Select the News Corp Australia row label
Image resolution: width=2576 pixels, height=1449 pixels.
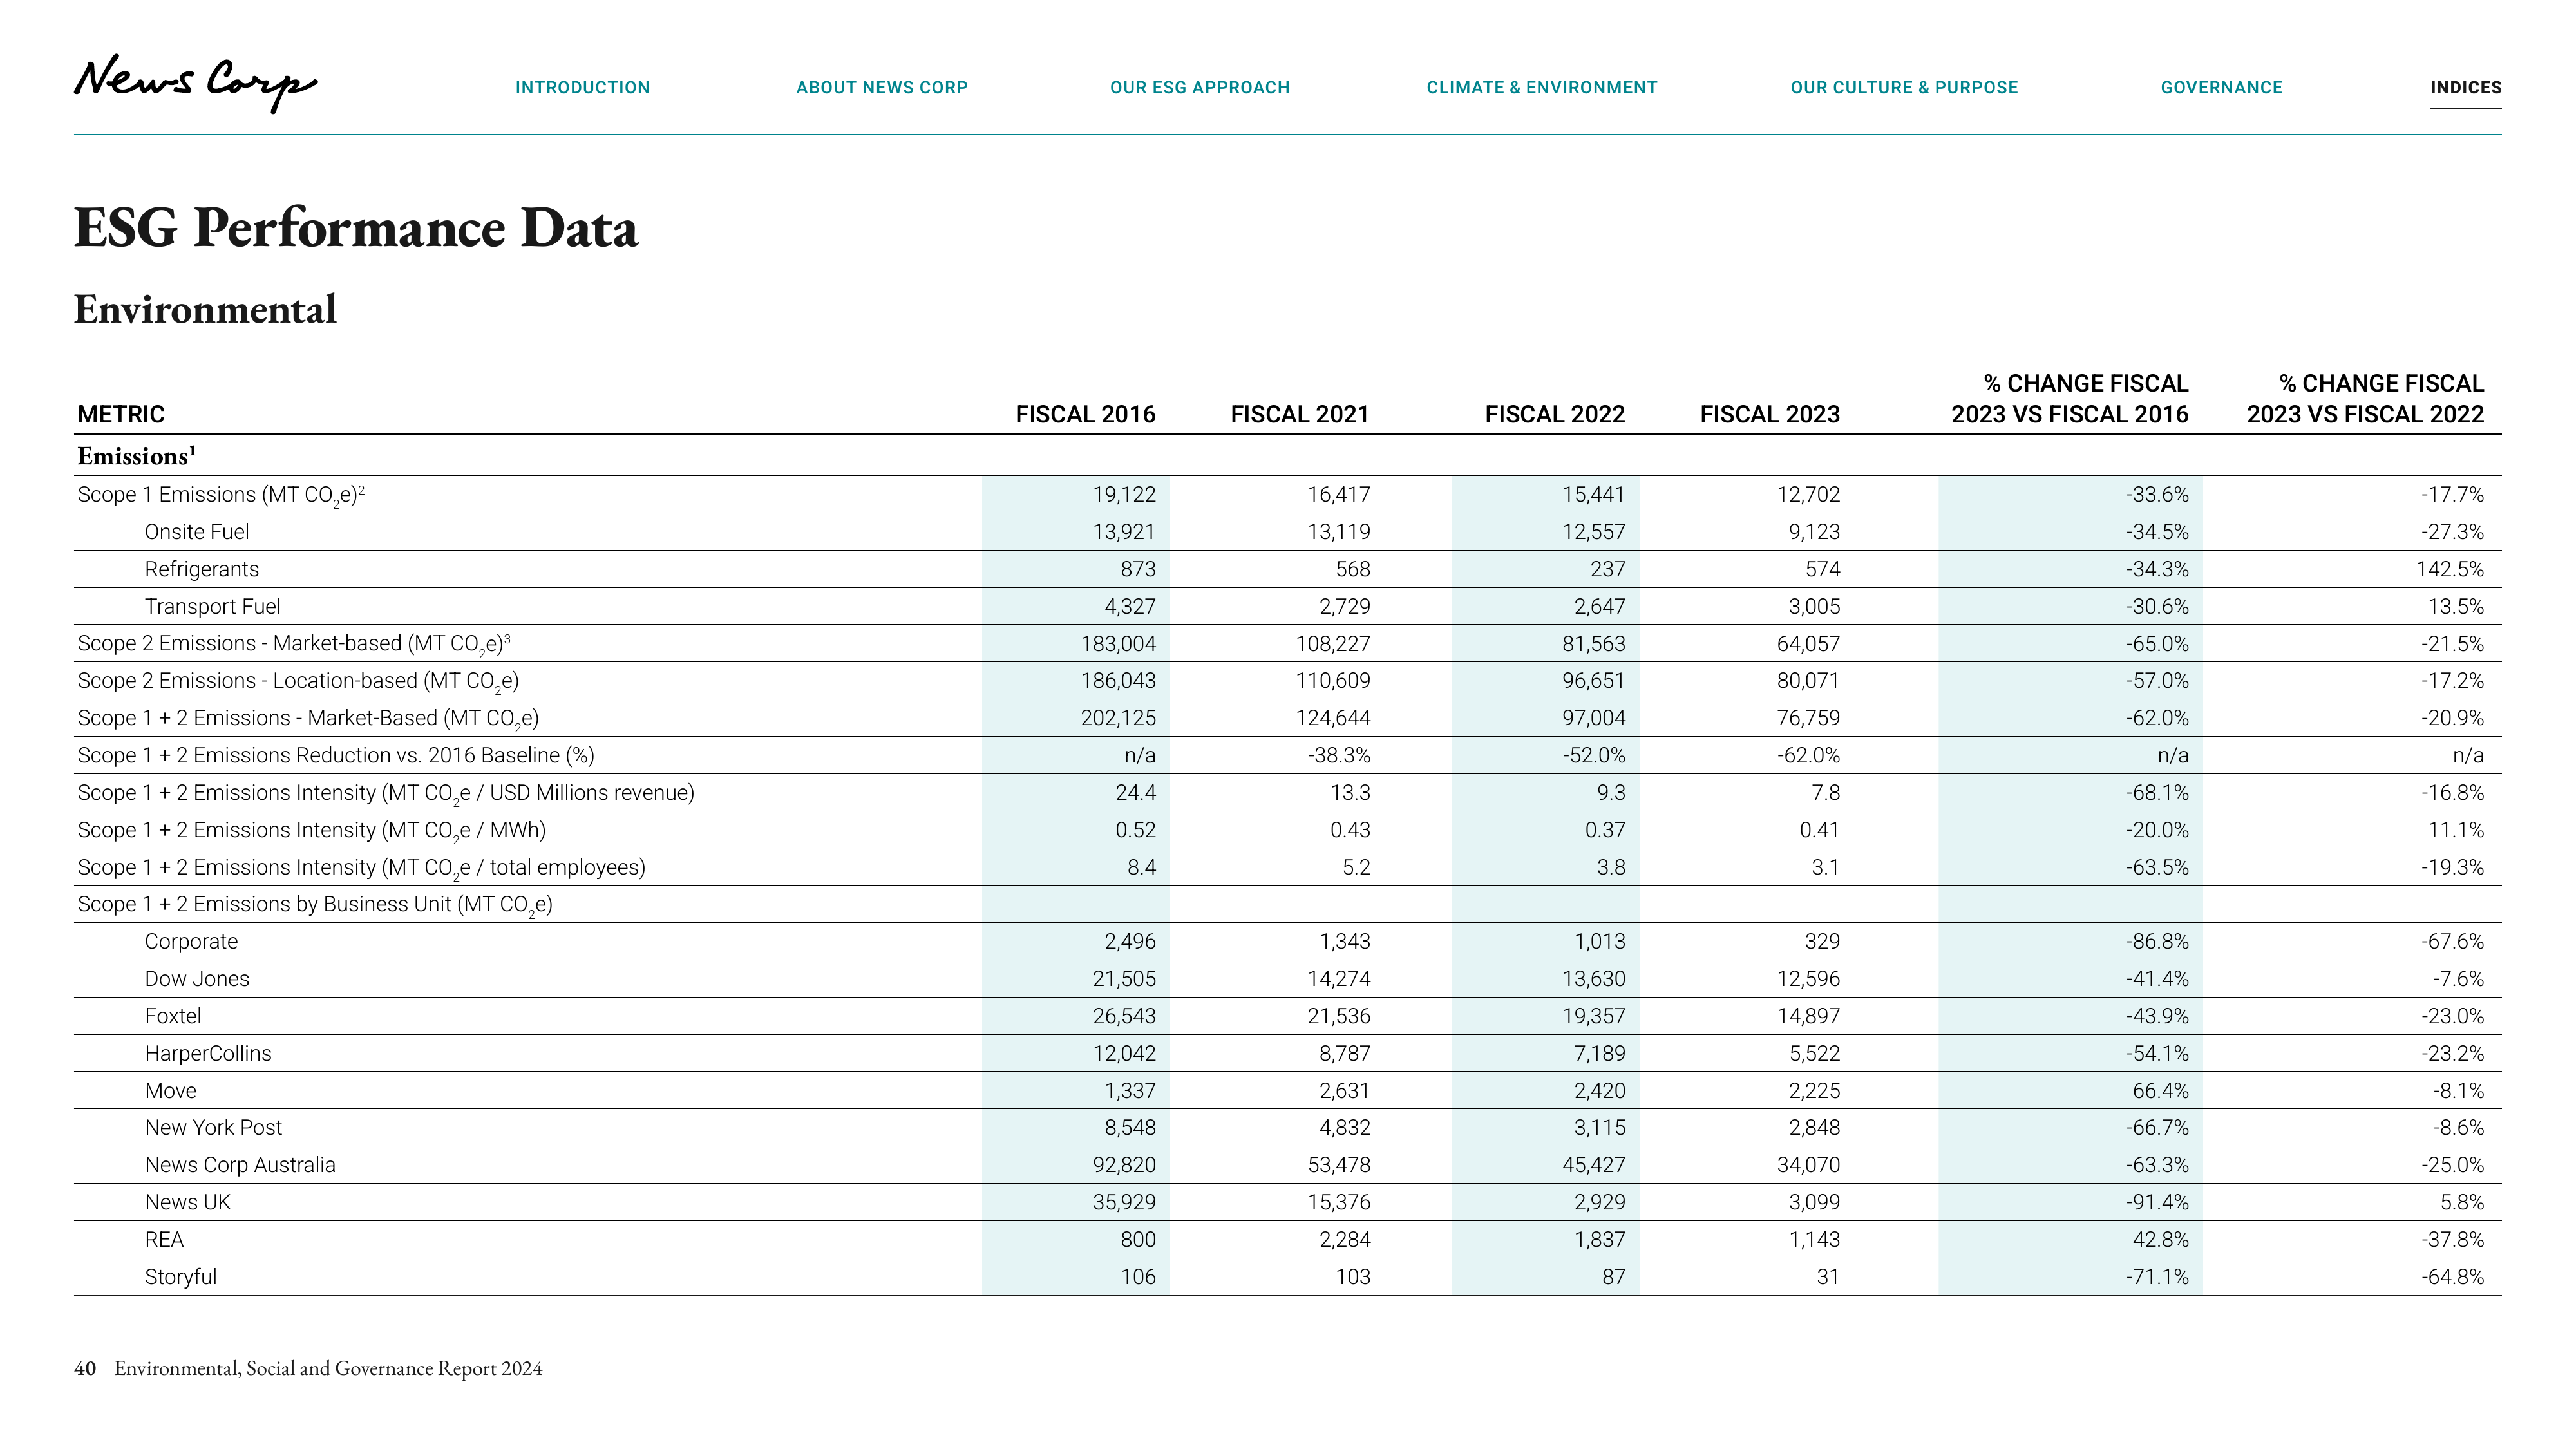240,1165
